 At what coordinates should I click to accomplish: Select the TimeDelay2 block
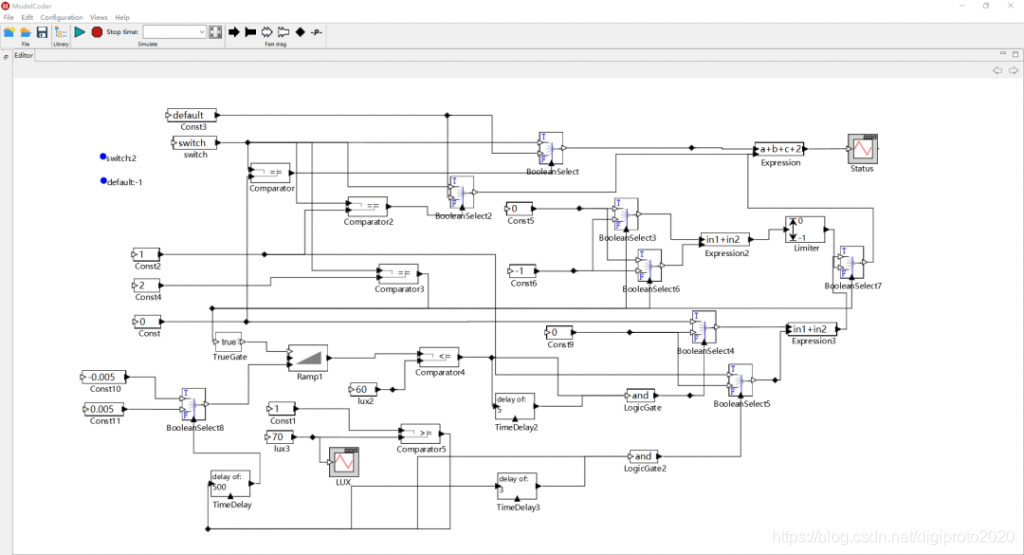click(x=515, y=407)
